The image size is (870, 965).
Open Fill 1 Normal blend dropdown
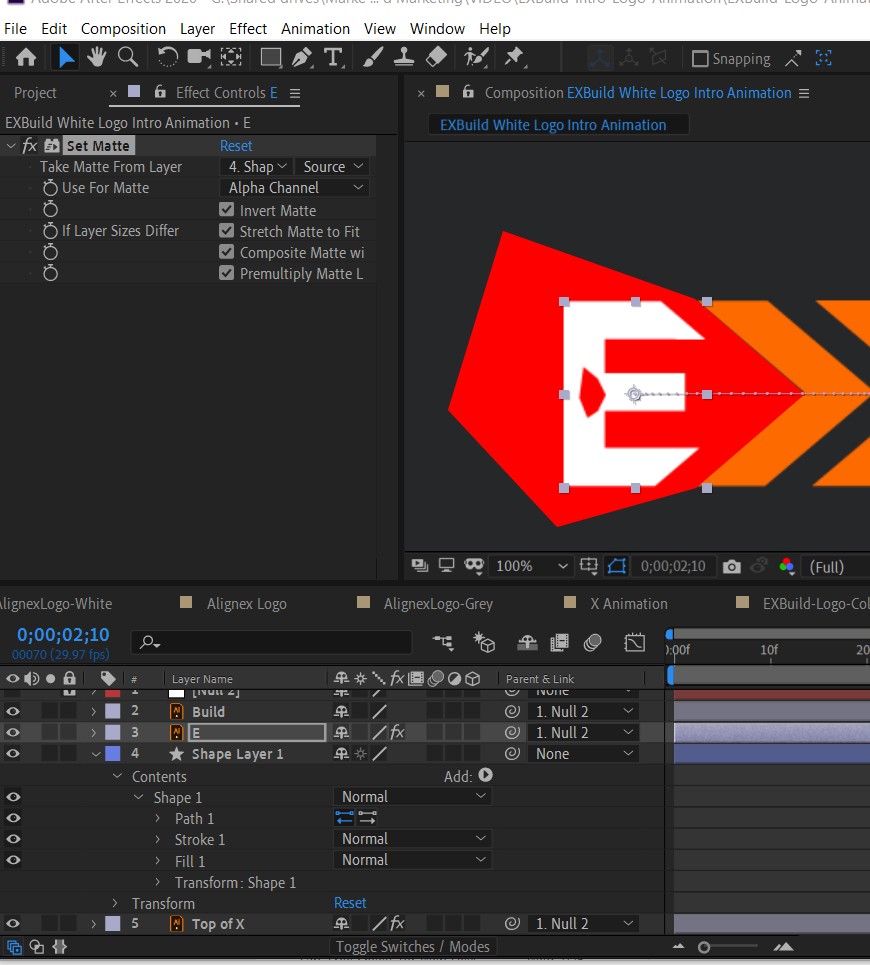412,860
